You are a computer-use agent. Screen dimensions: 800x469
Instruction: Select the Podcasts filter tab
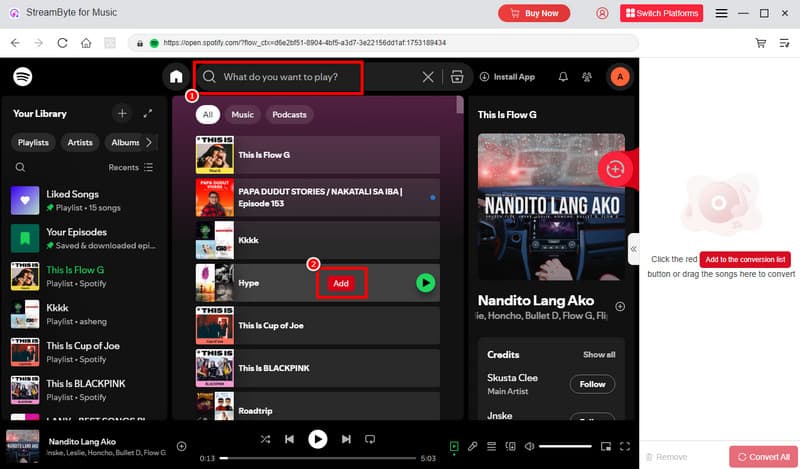pos(289,115)
